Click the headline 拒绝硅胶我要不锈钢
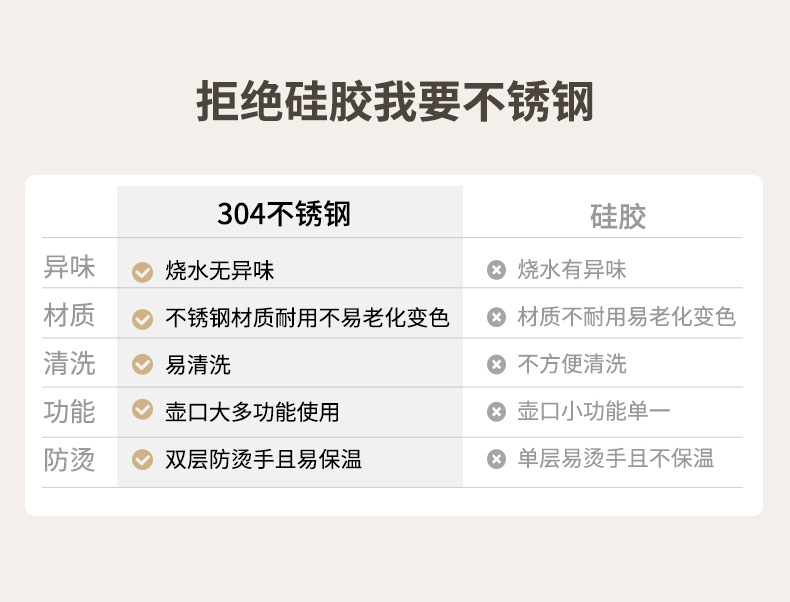This screenshot has width=790, height=602. point(395,101)
